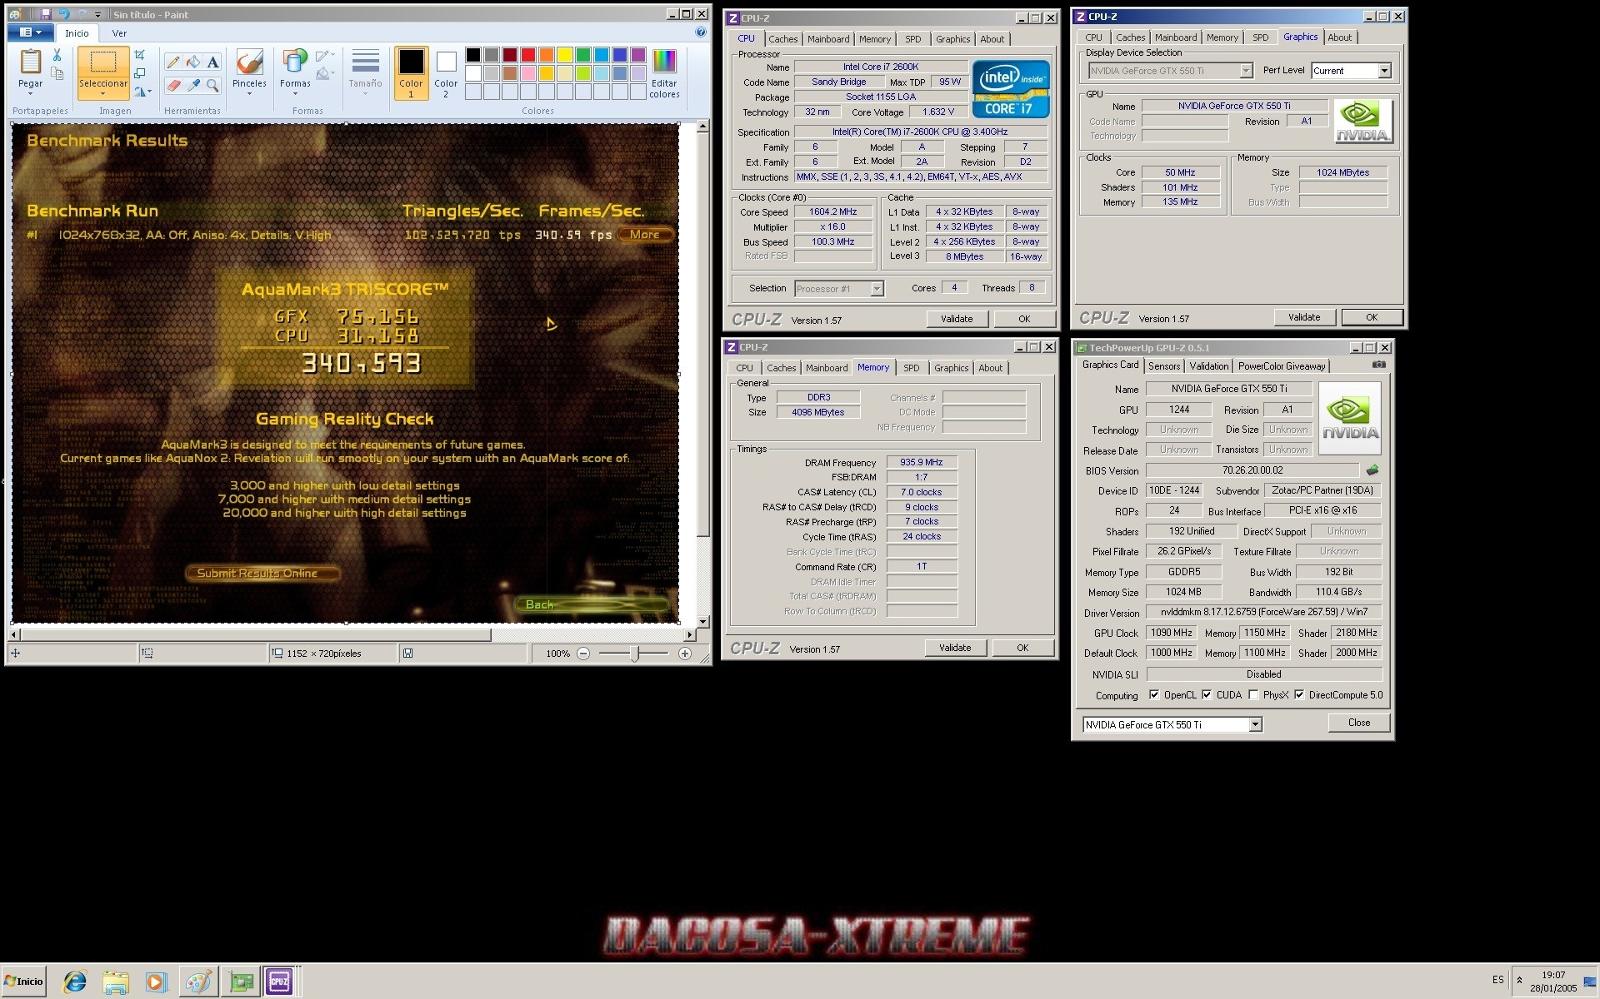The height and width of the screenshot is (999, 1600).
Task: Open the Perf Level Current dropdown
Action: pyautogui.click(x=1384, y=71)
